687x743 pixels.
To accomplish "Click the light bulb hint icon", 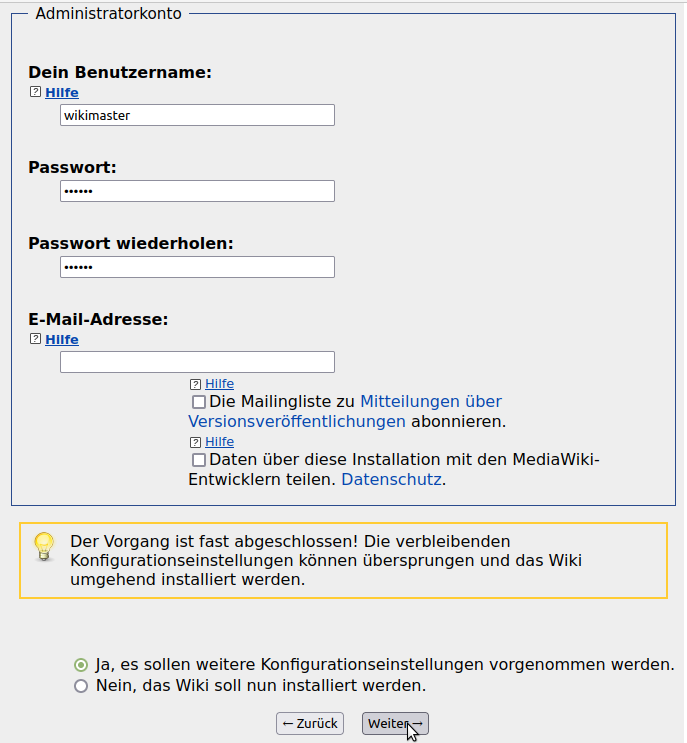I will tap(43, 546).
